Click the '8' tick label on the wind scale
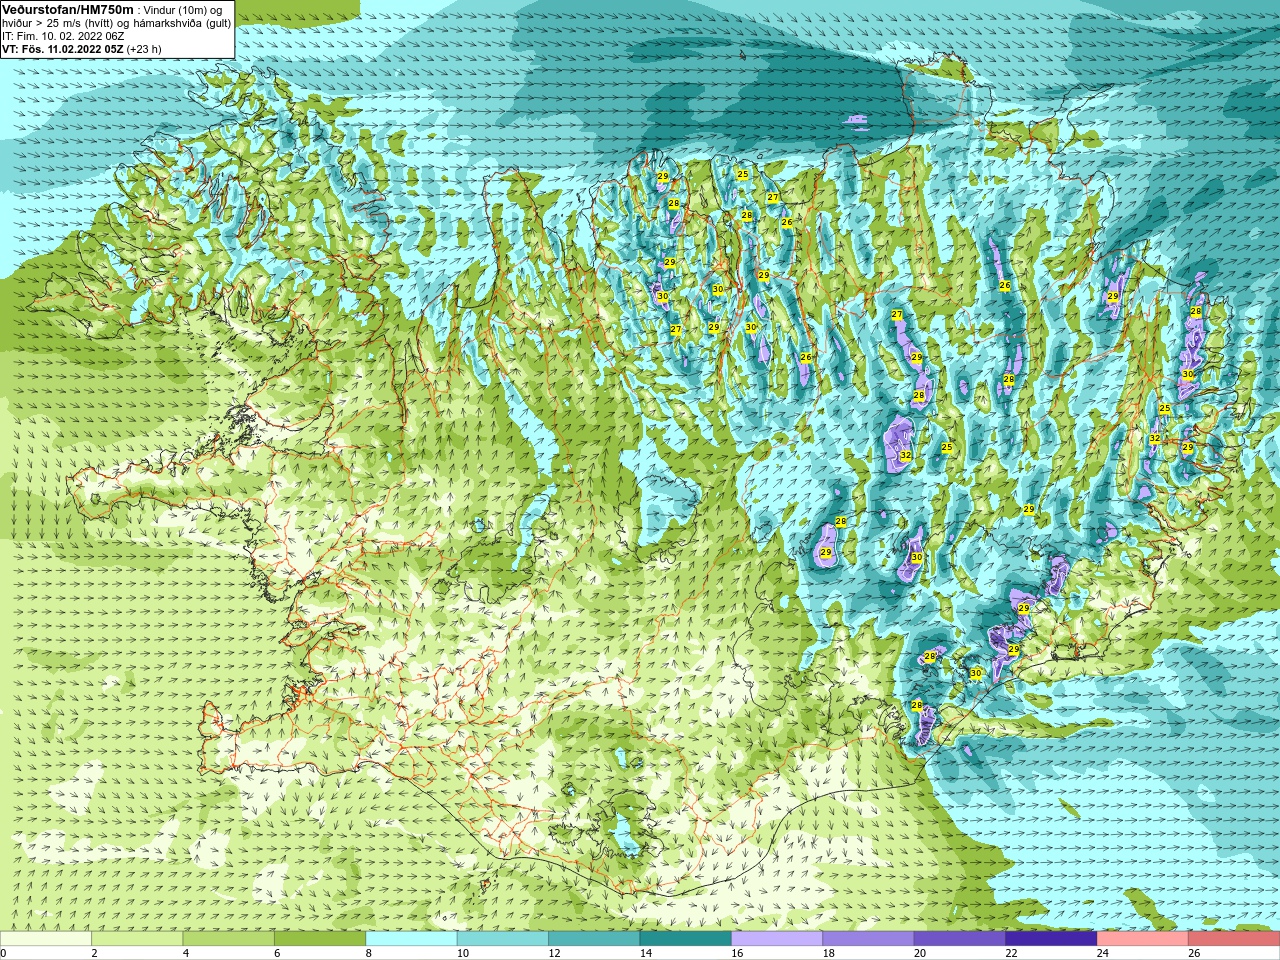This screenshot has width=1280, height=960. [369, 953]
